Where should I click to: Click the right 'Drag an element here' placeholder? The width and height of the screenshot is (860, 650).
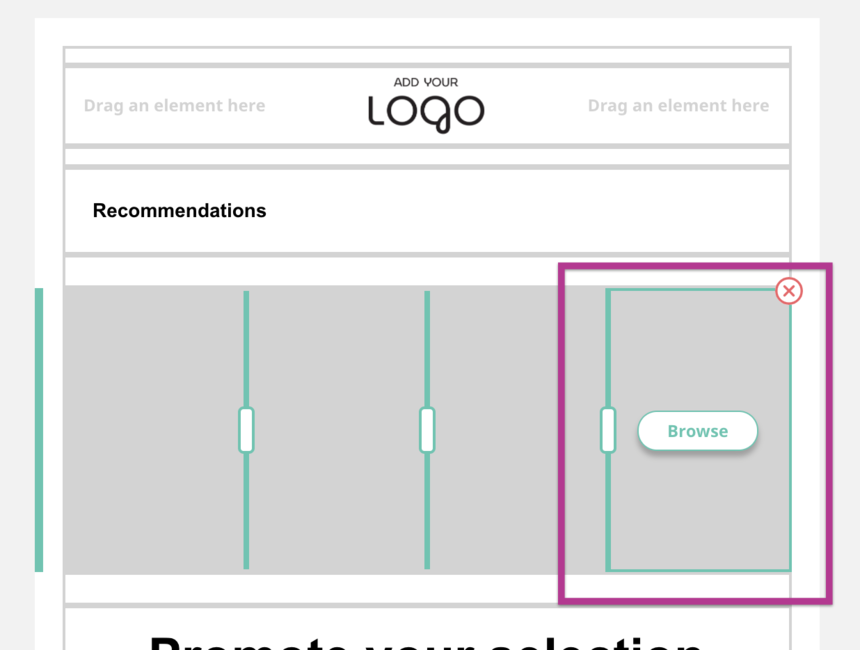coord(678,106)
